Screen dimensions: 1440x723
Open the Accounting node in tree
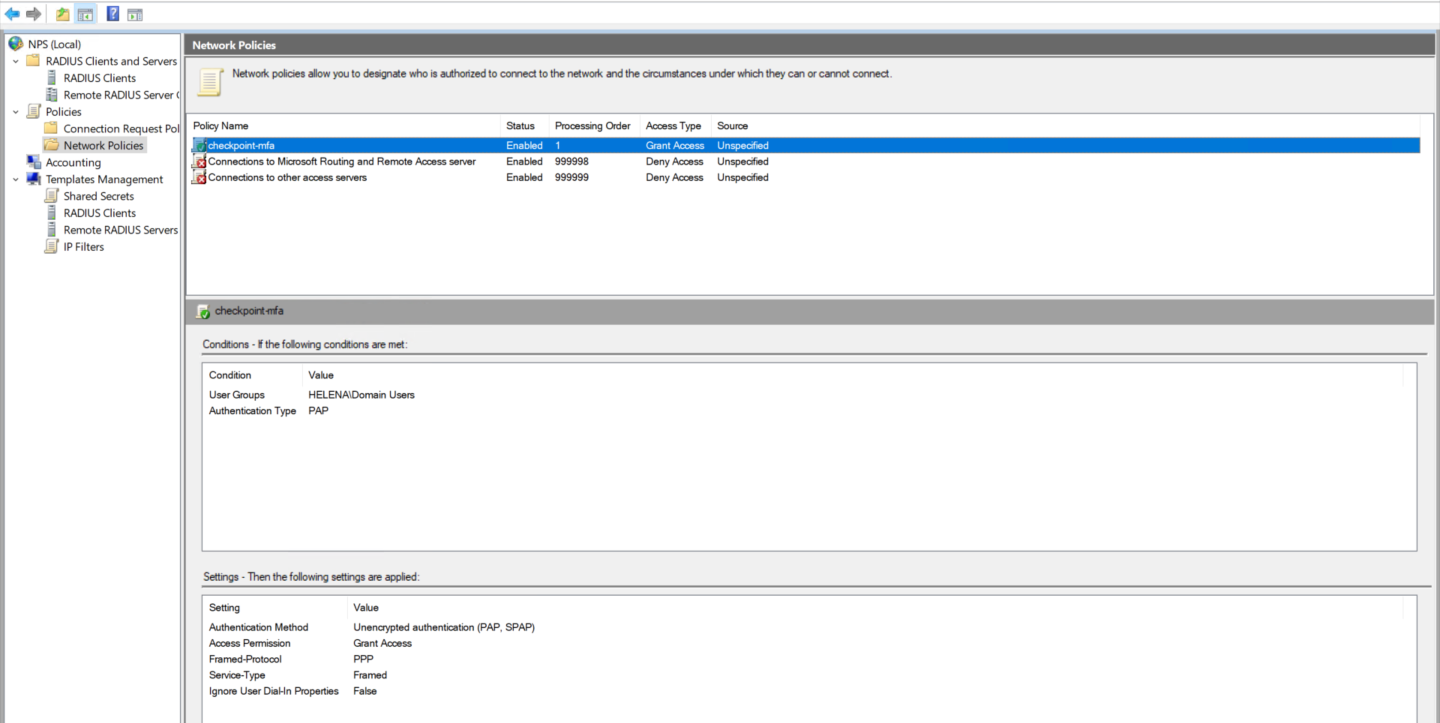coord(73,162)
